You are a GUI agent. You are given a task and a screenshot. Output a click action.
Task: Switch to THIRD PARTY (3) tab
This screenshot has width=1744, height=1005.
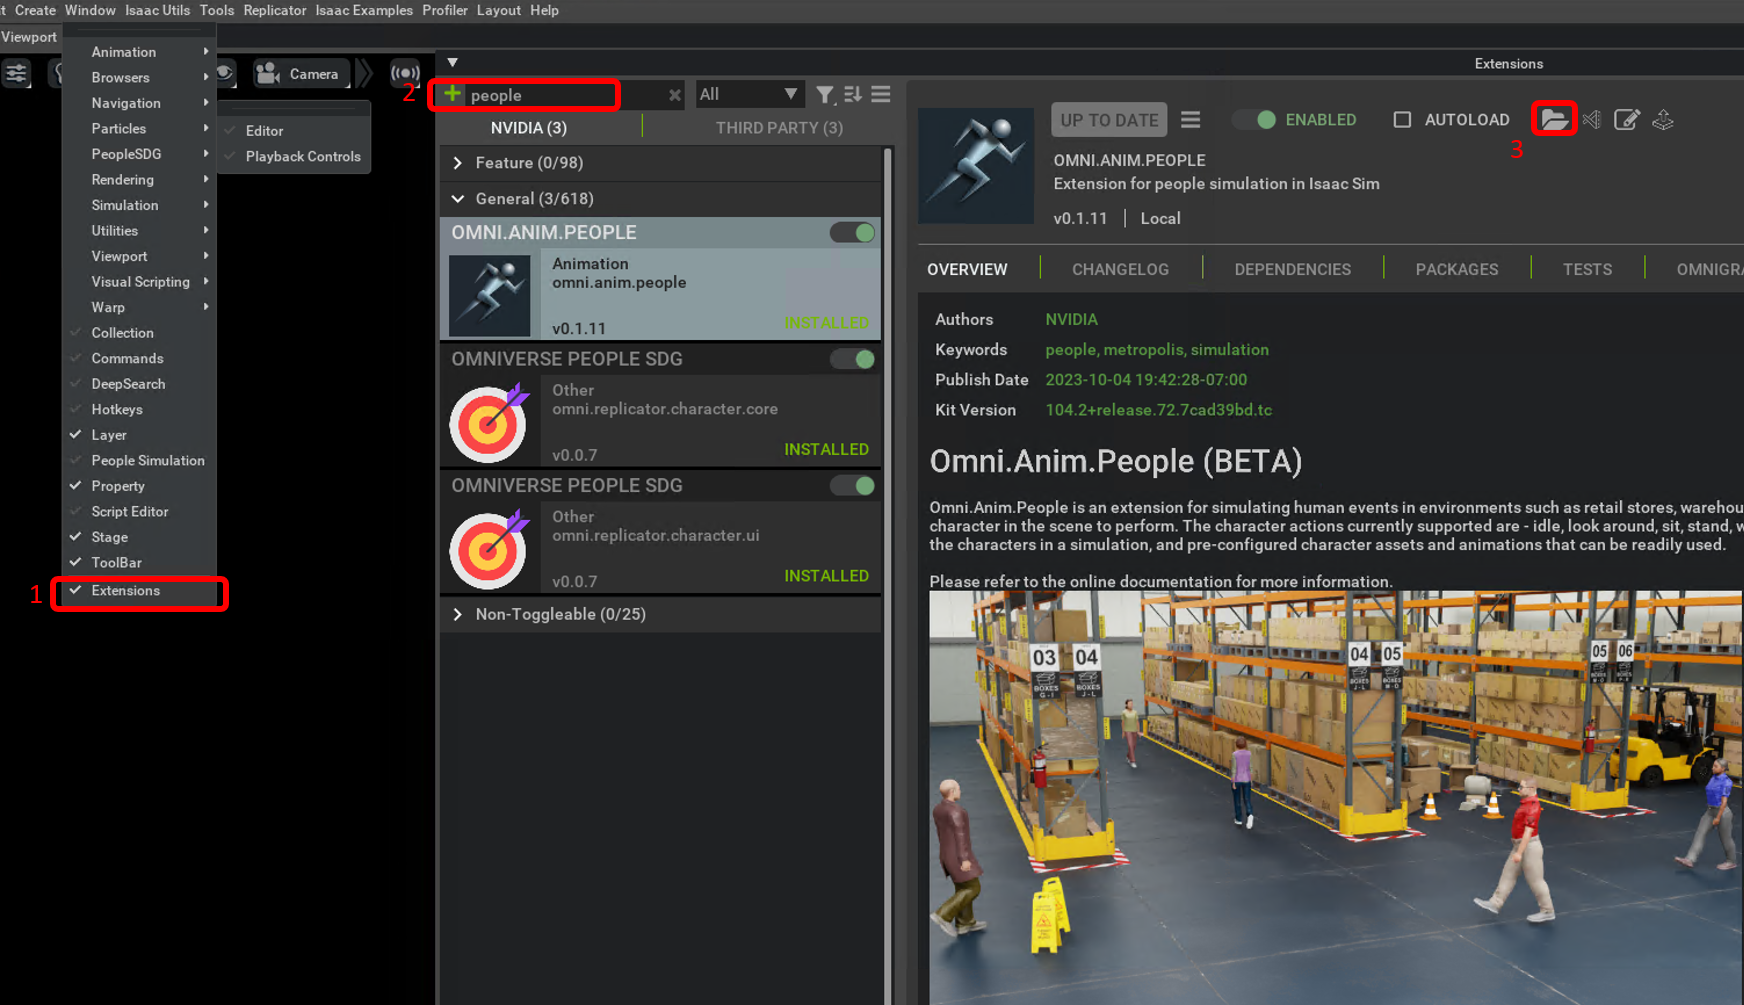point(779,128)
